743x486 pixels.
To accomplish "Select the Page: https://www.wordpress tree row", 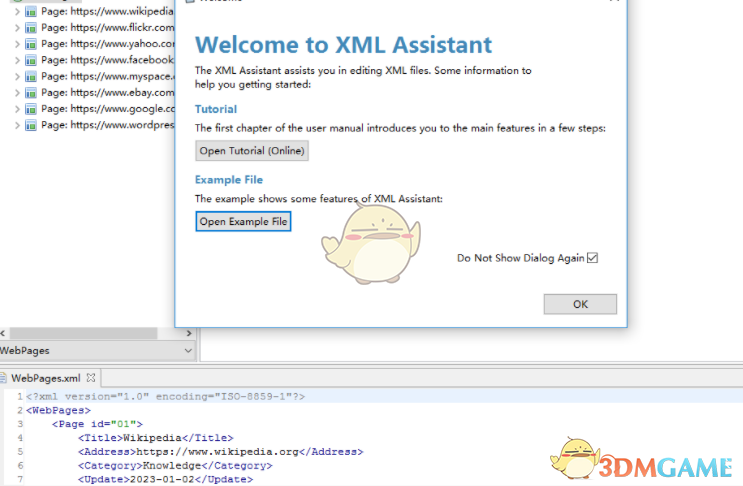I will click(x=108, y=126).
